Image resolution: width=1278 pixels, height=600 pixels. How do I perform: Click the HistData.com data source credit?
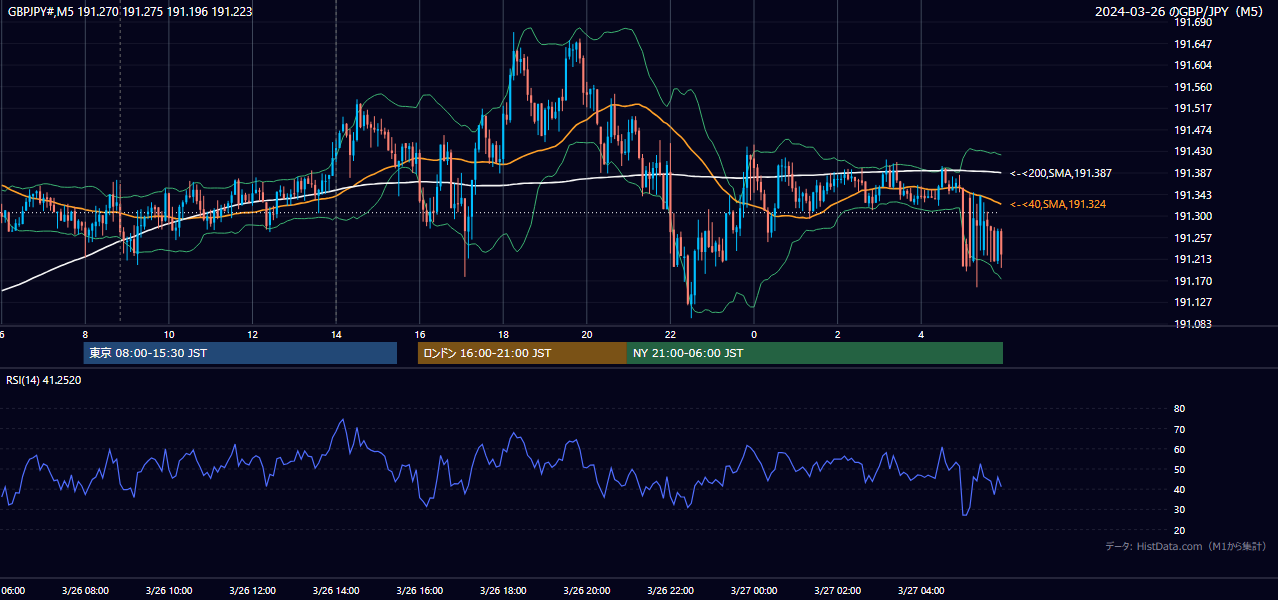(1186, 546)
